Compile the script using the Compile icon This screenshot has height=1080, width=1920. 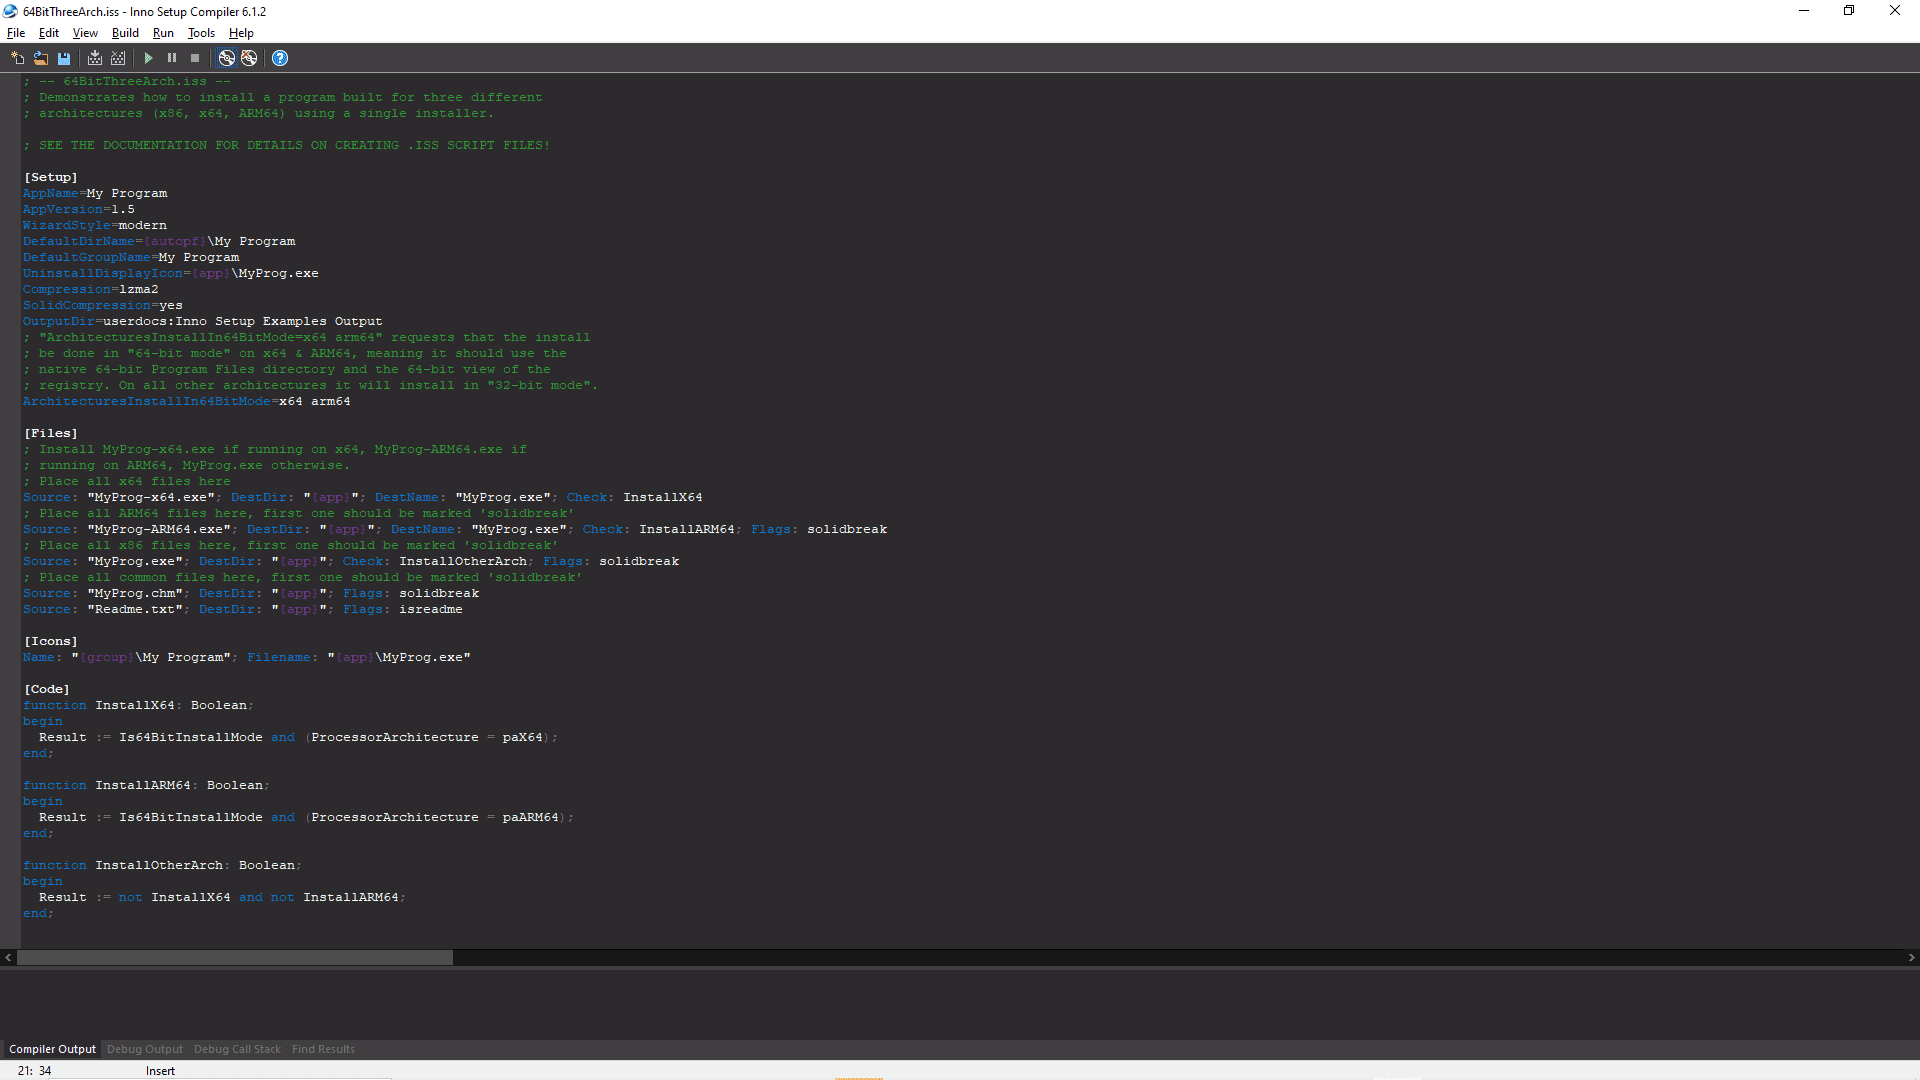pyautogui.click(x=95, y=58)
